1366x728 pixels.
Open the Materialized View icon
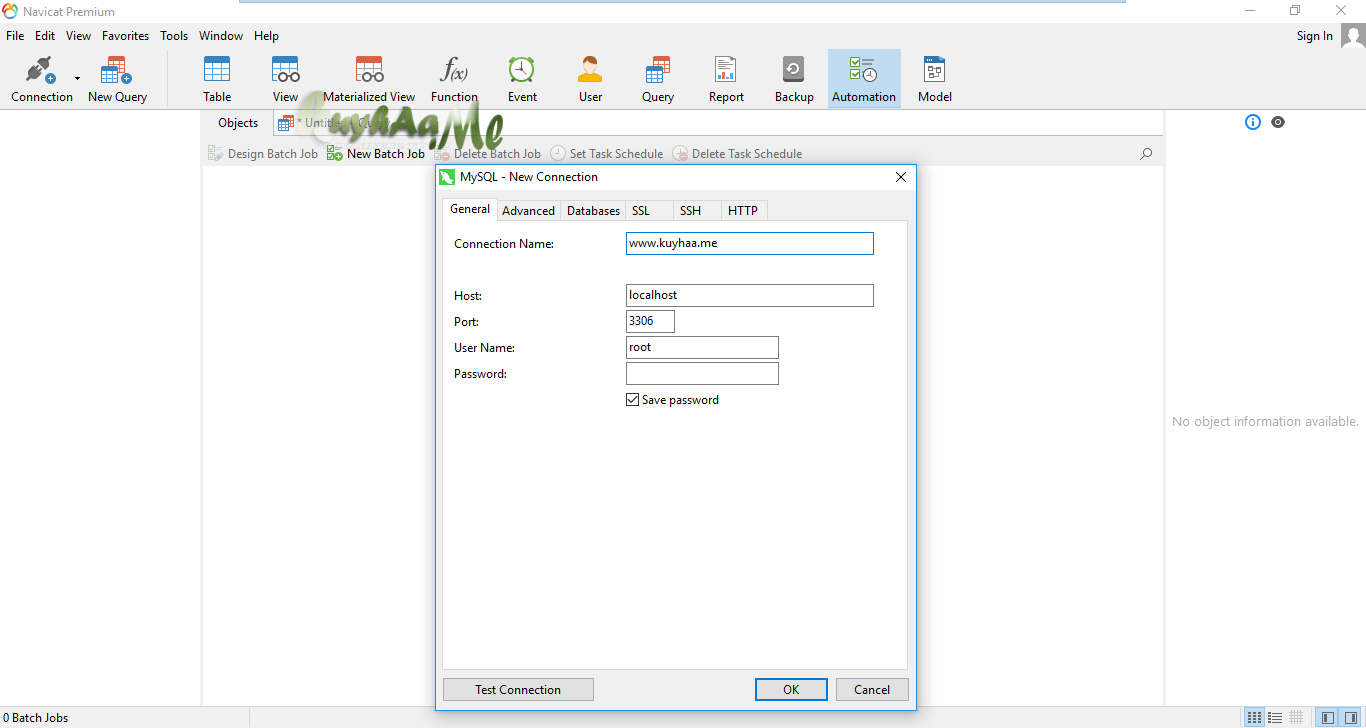[x=369, y=79]
